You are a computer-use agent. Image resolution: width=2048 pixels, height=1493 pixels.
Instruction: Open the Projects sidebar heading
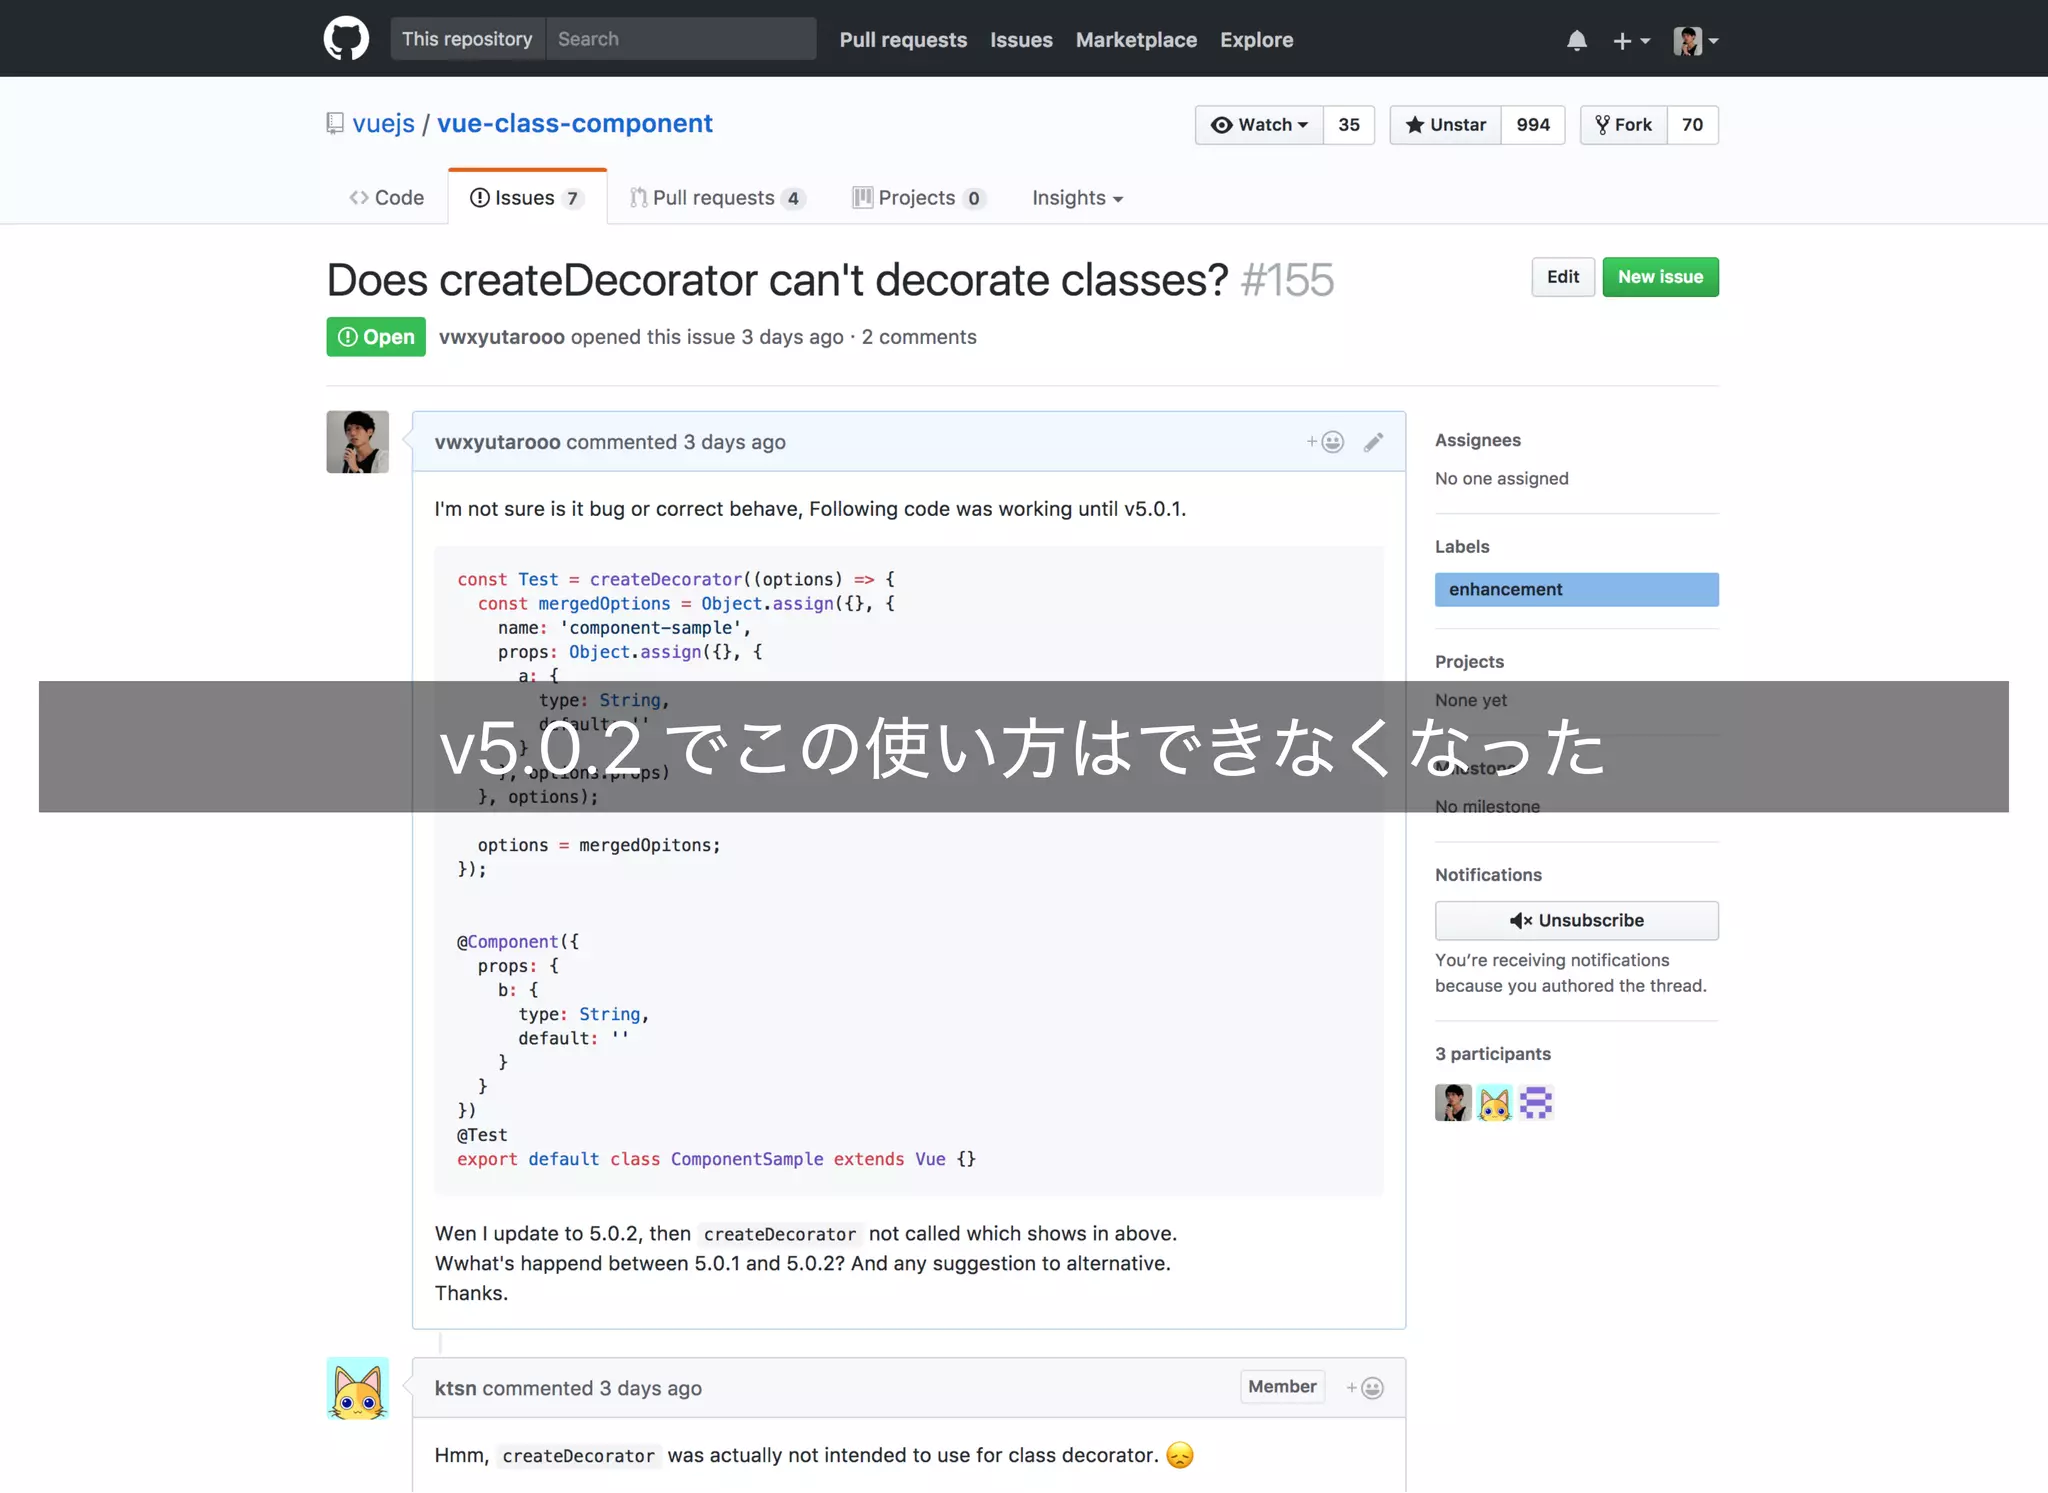tap(1469, 662)
